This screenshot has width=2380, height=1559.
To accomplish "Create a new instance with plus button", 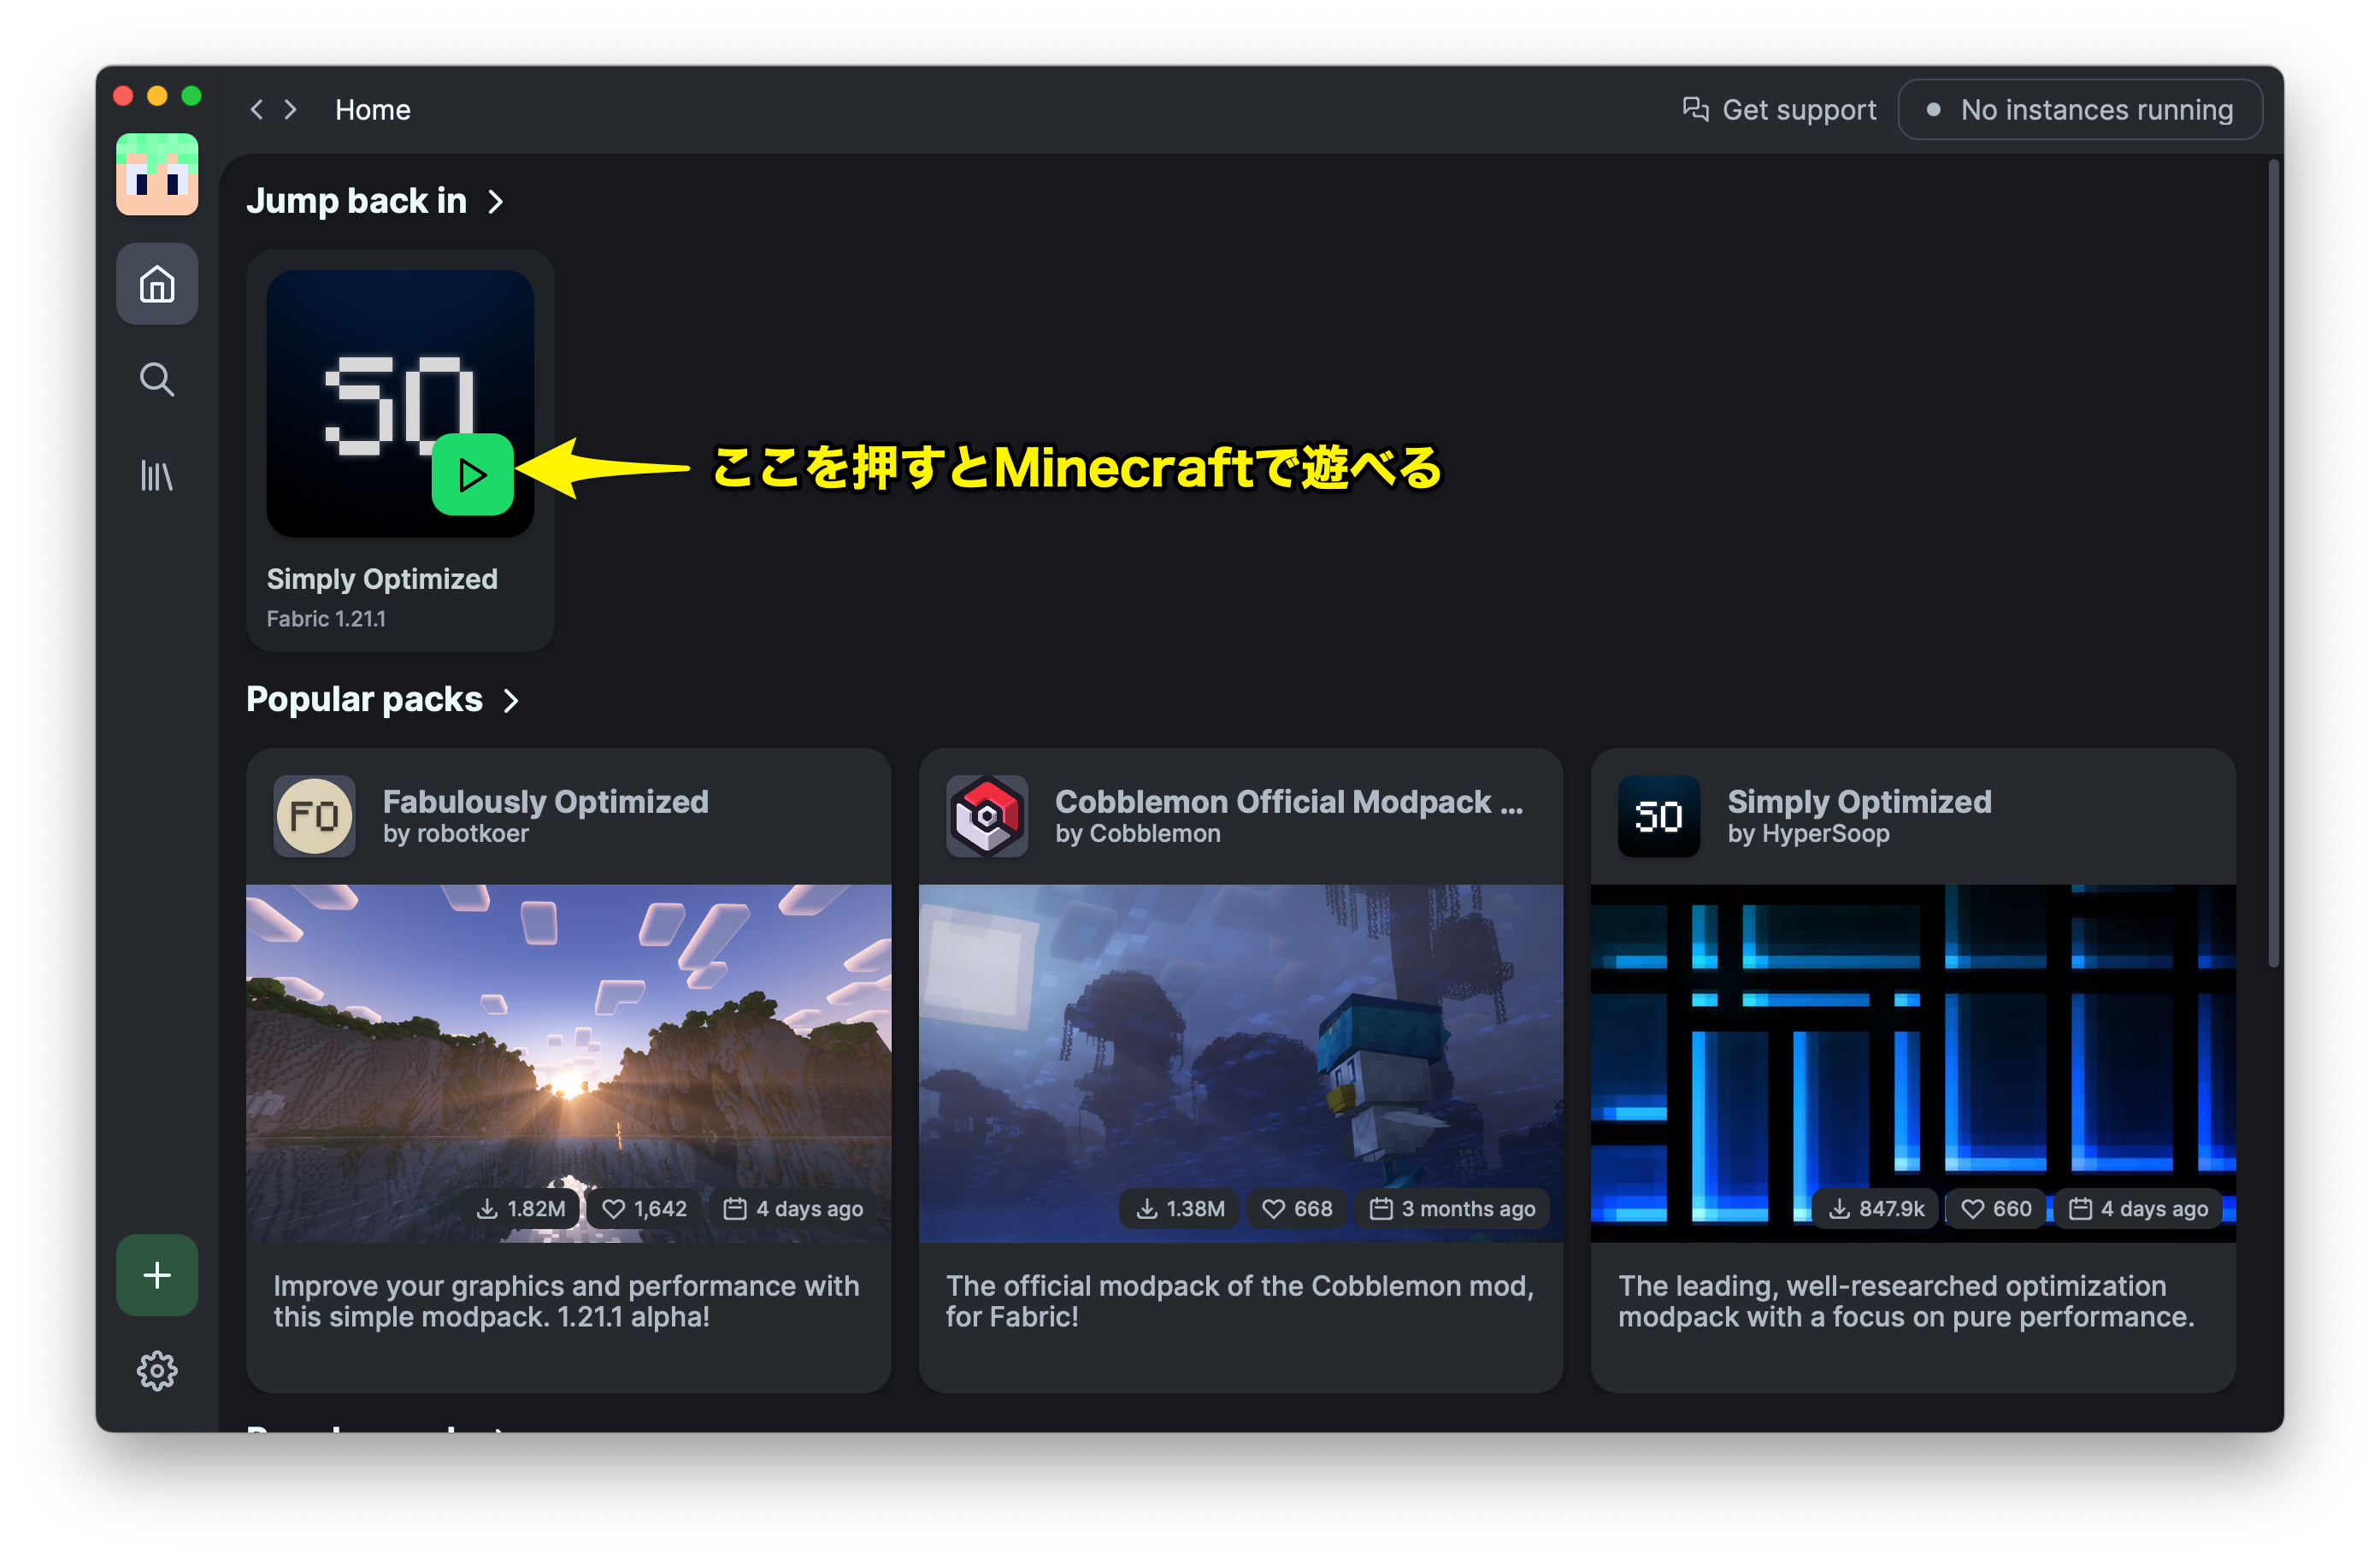I will tap(157, 1275).
